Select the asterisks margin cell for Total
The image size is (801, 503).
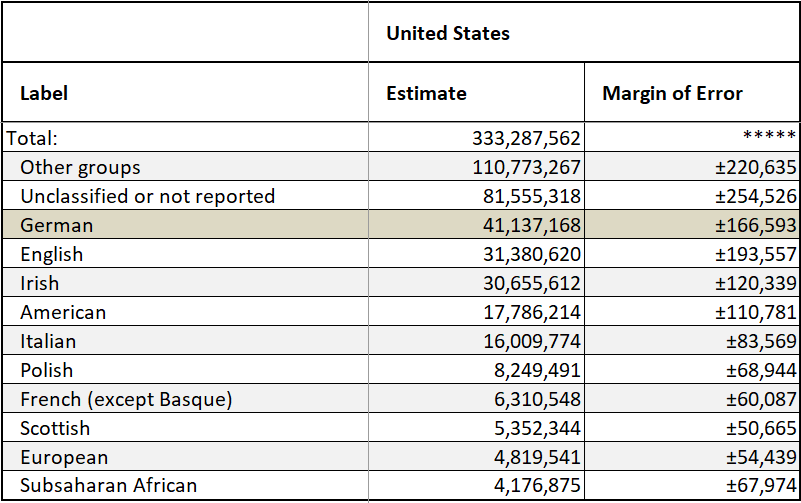tap(770, 138)
